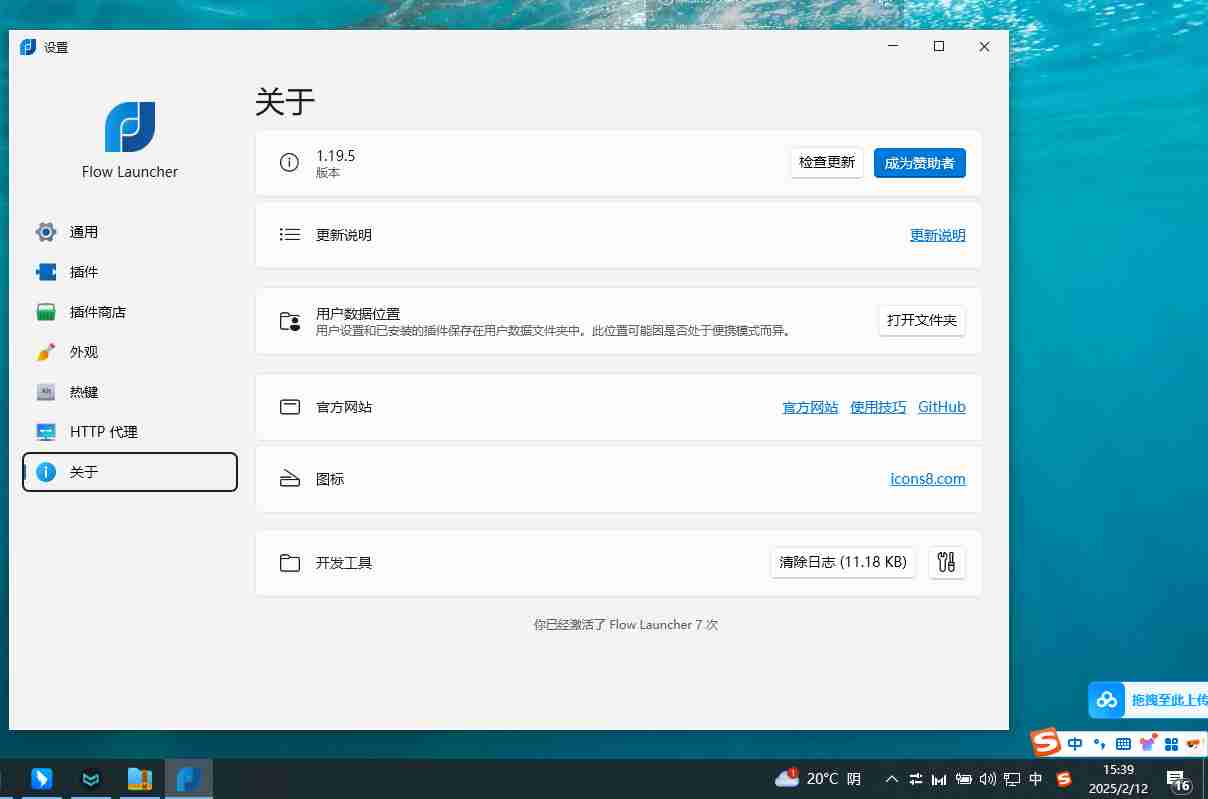Open the icons8.com link

(927, 478)
